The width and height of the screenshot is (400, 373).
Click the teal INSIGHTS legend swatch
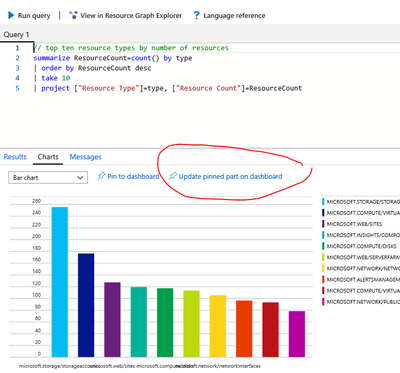[323, 235]
